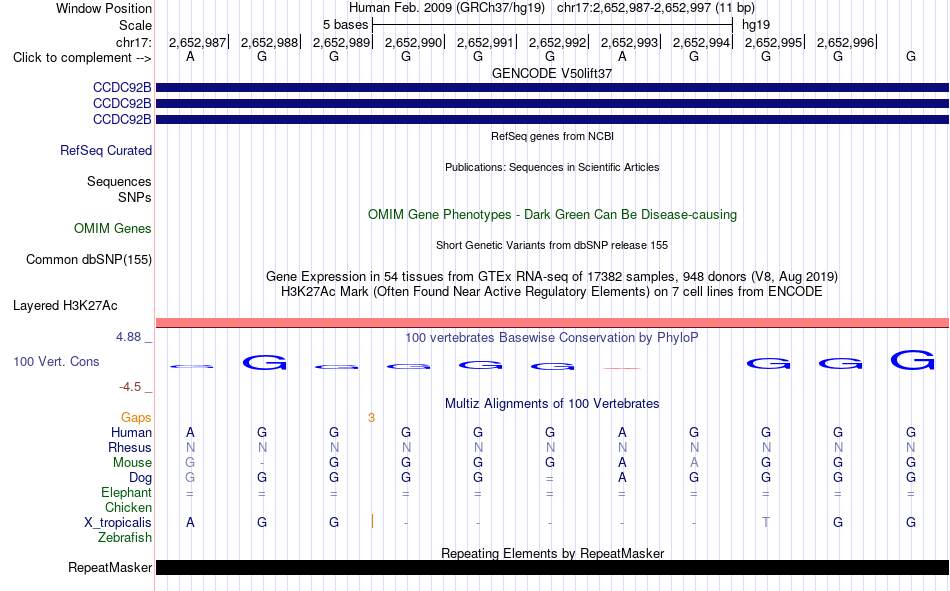Click the Dog species label
Image resolution: width=950 pixels, height=591 pixels.
[140, 478]
